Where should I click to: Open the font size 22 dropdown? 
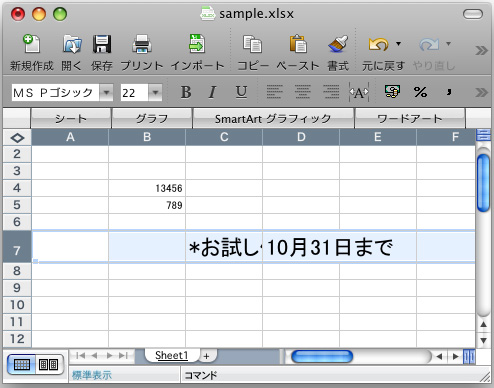[155, 92]
